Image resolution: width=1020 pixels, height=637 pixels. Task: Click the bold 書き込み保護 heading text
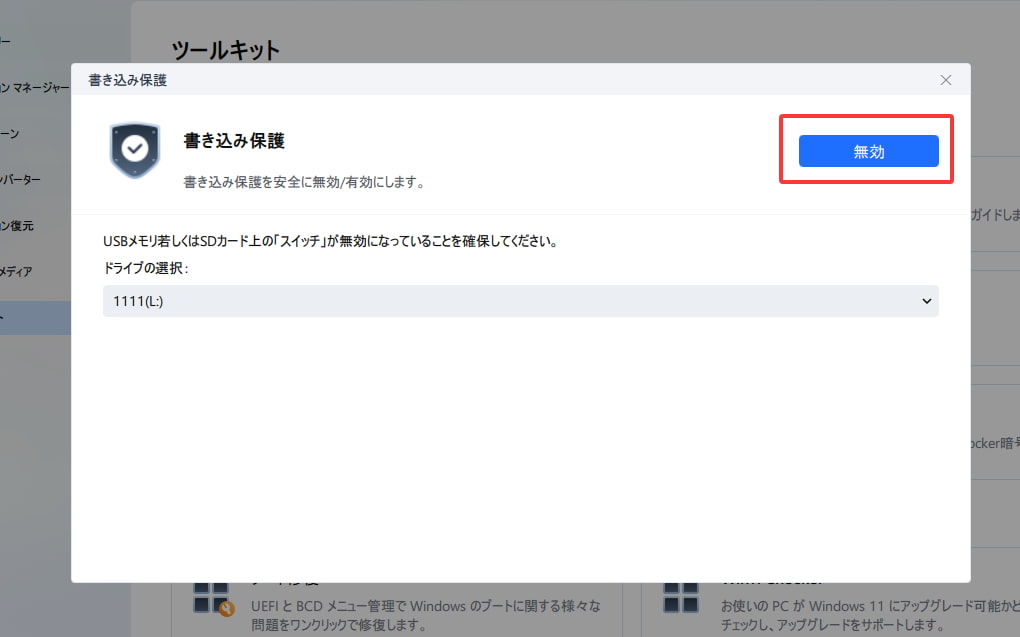click(234, 141)
